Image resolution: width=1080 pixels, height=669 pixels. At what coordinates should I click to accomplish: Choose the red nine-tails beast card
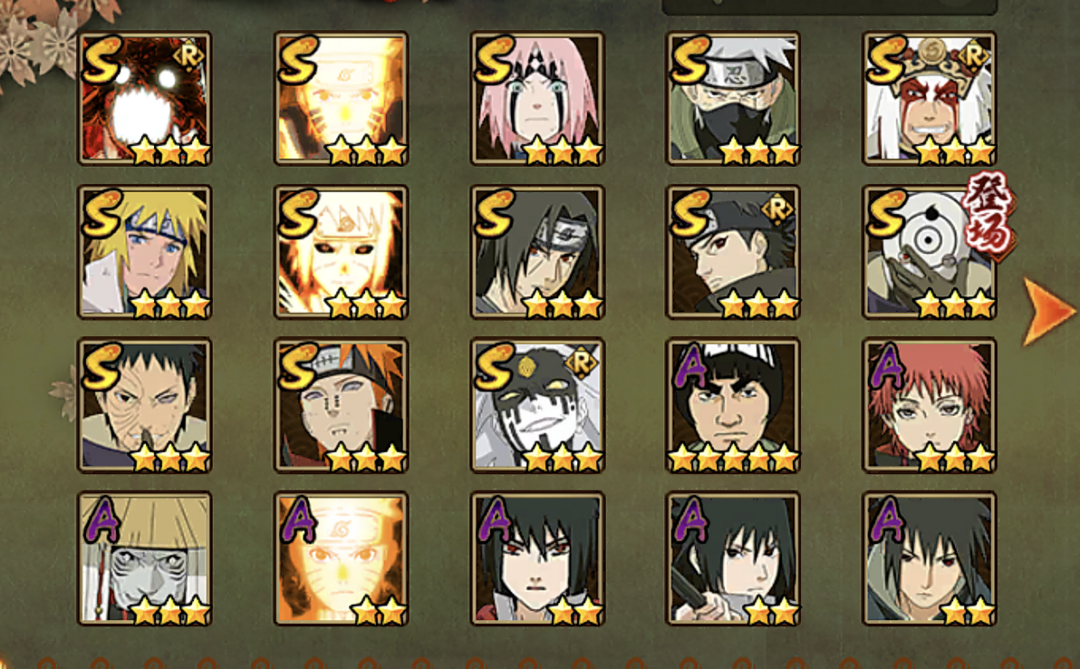tap(145, 99)
